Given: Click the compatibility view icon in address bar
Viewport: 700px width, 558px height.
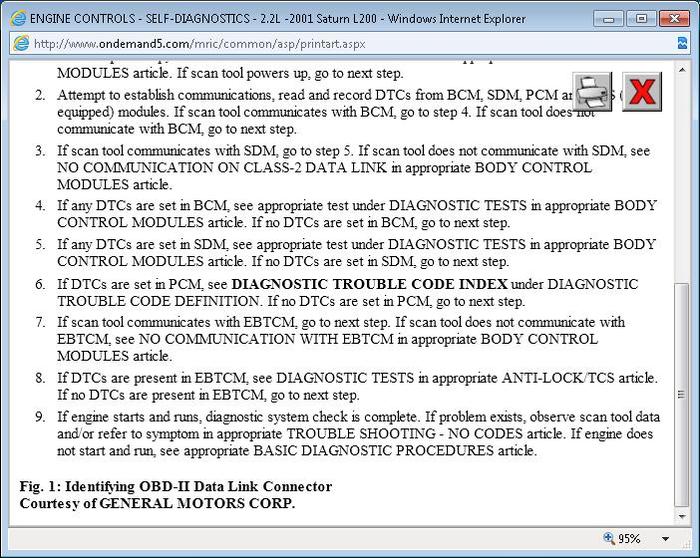Looking at the screenshot, I should (682, 43).
